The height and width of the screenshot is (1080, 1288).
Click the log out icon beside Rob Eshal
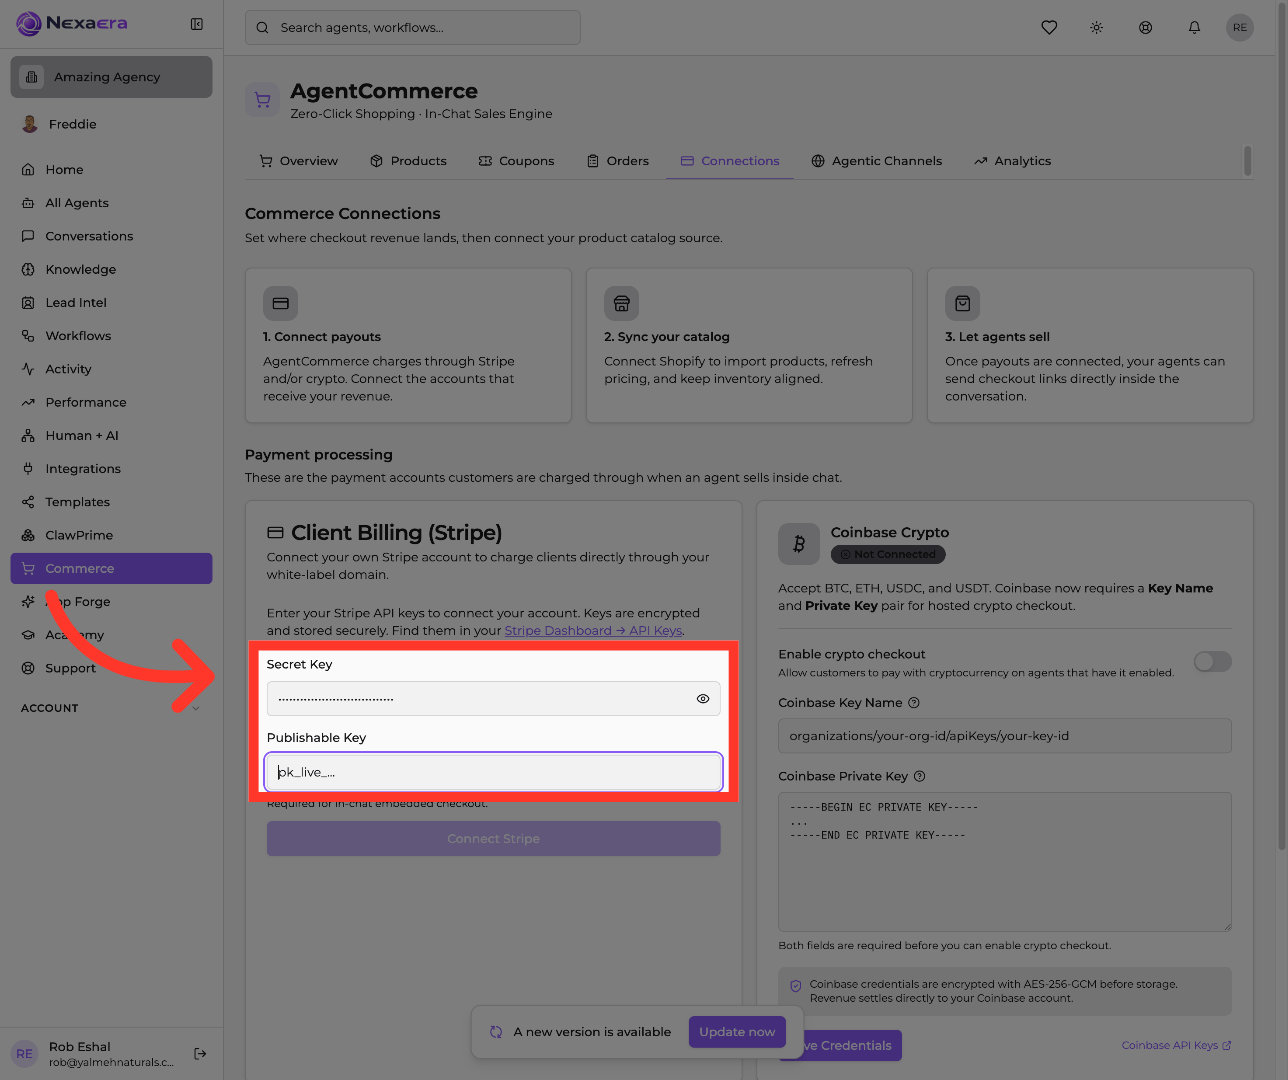point(200,1053)
